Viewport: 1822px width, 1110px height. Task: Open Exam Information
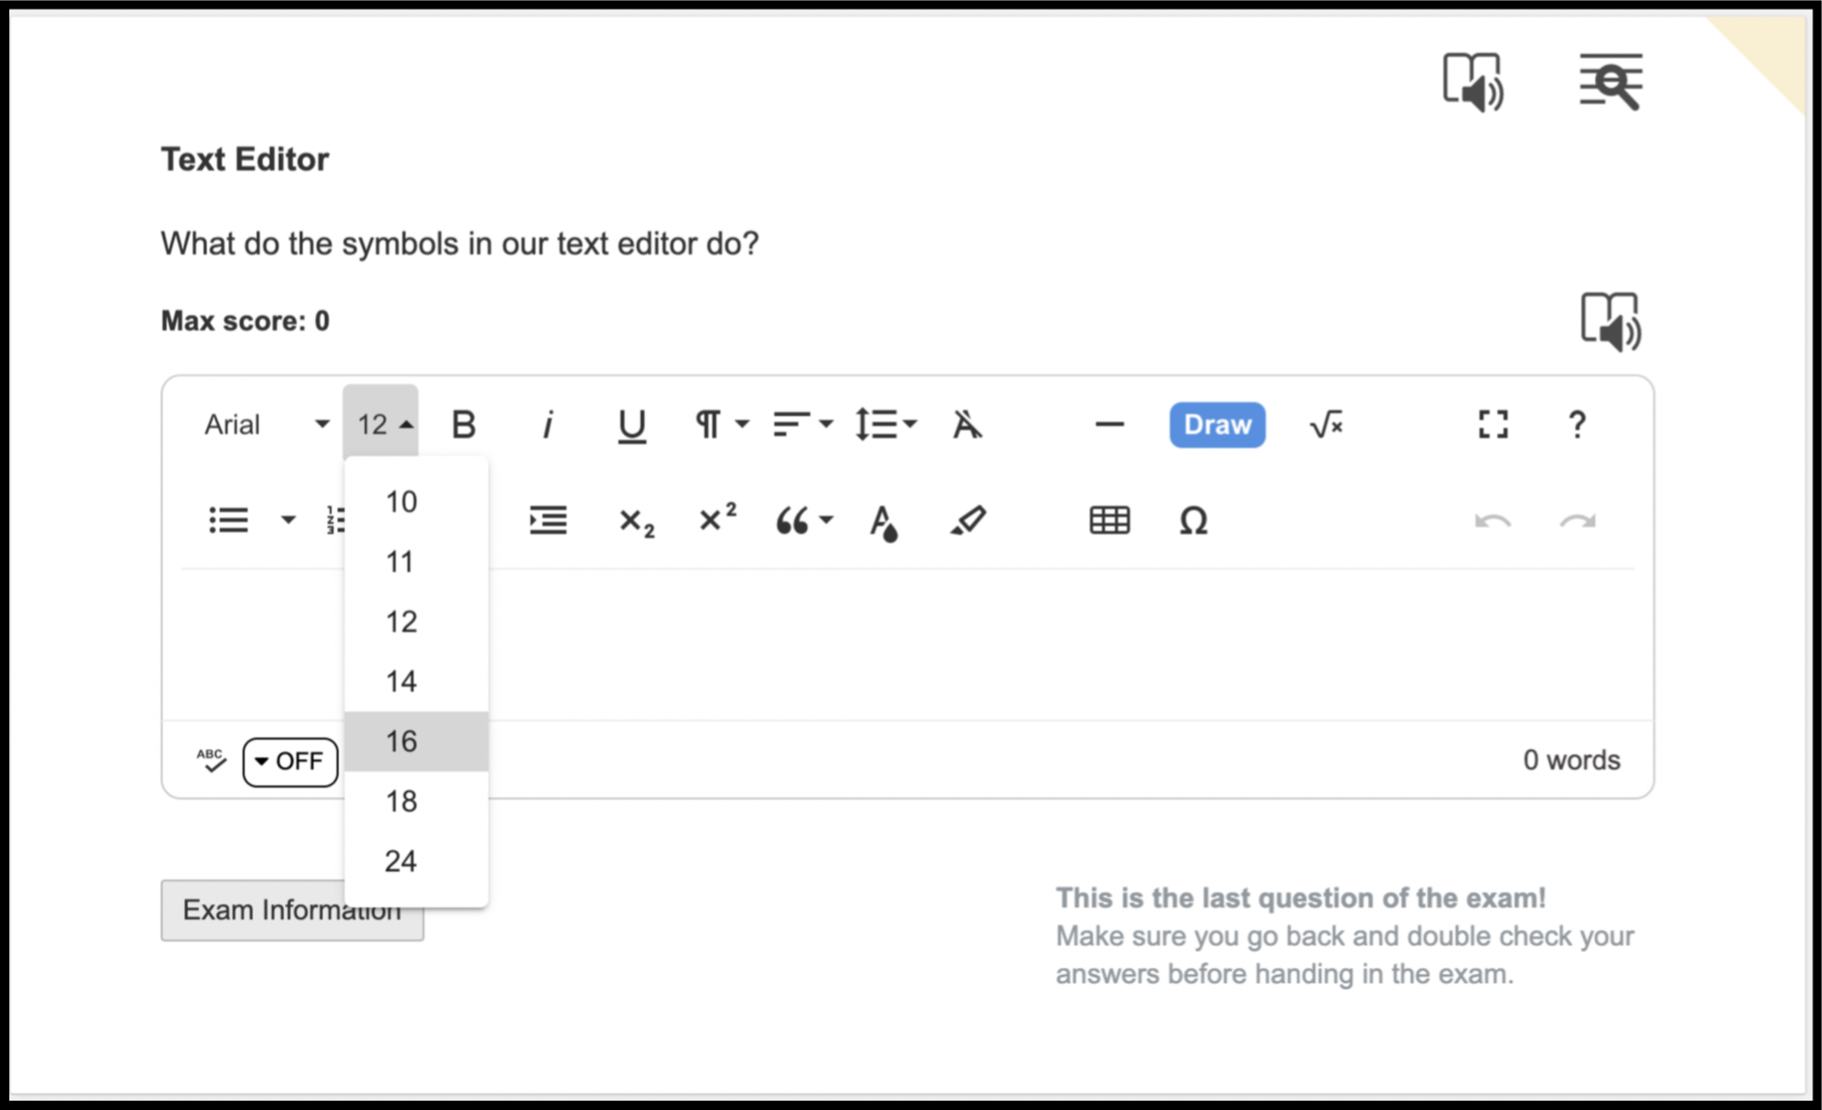[x=292, y=910]
